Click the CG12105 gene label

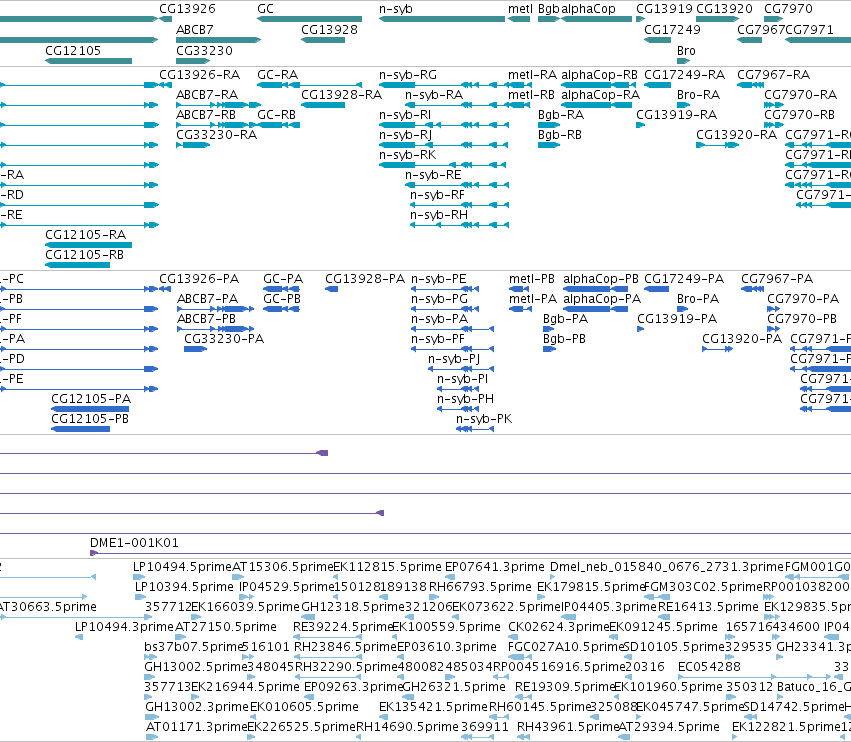73,50
